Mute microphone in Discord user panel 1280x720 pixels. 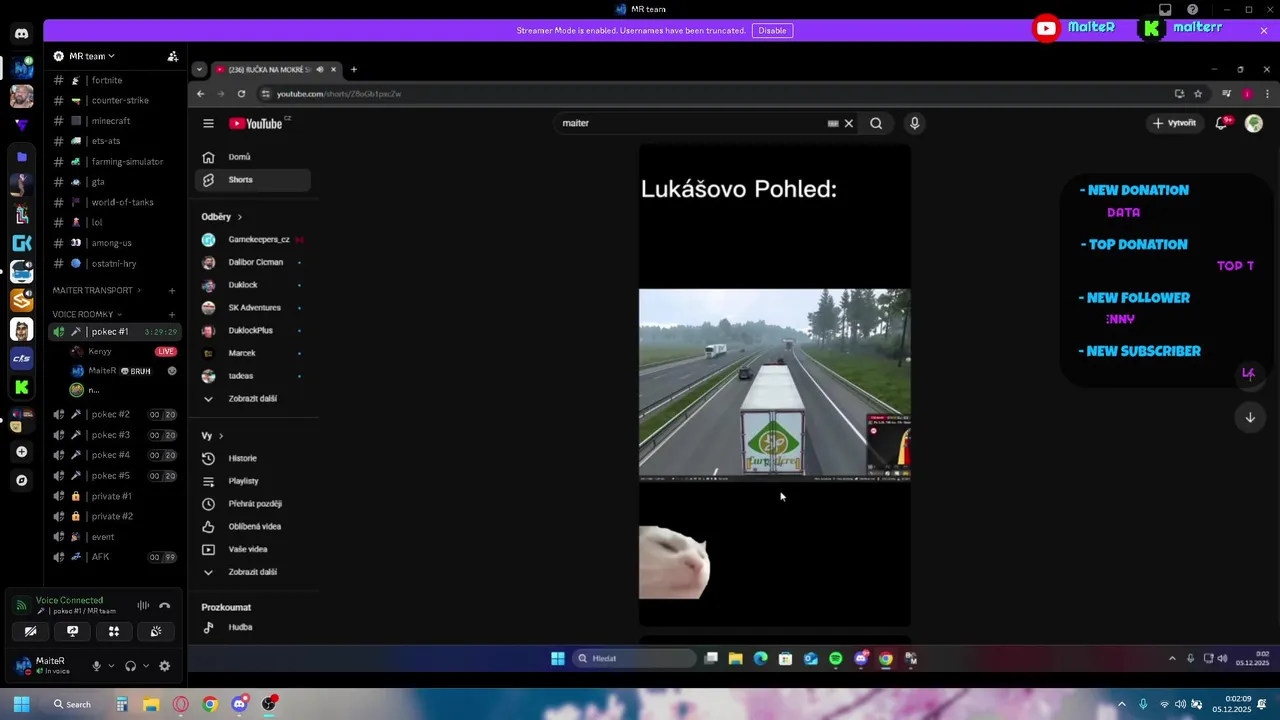97,666
